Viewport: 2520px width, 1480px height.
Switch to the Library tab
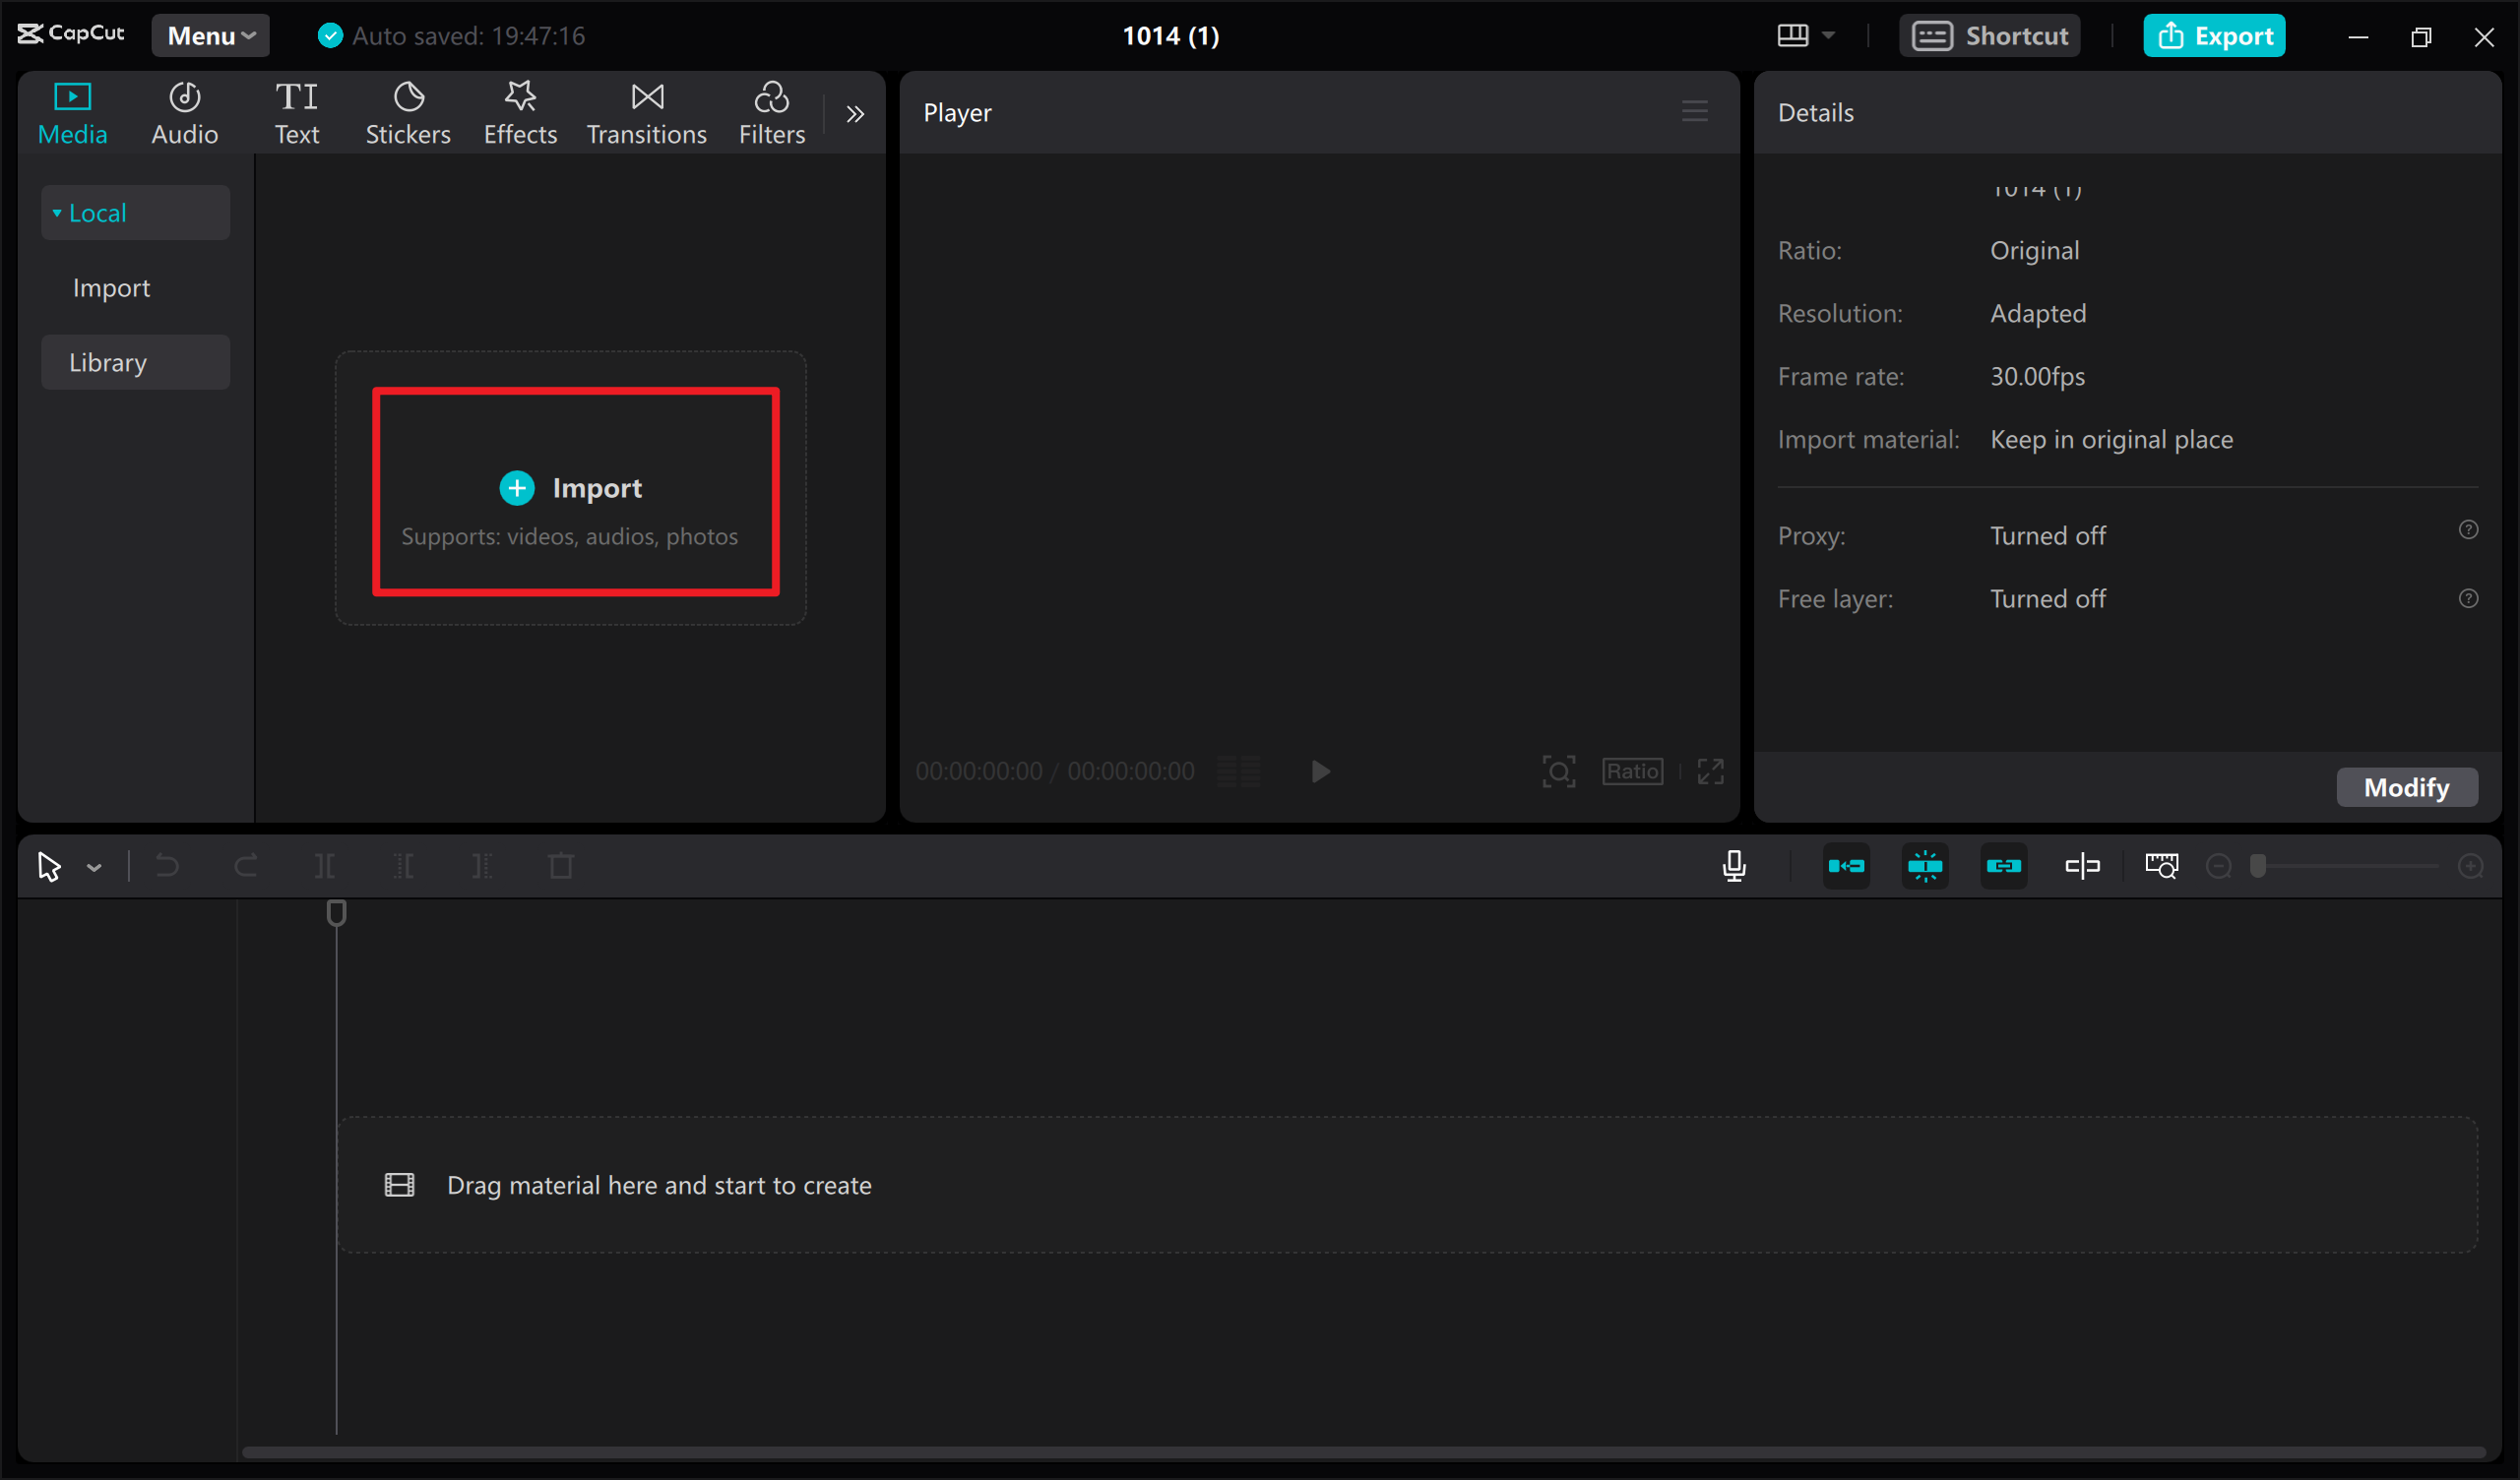point(107,362)
